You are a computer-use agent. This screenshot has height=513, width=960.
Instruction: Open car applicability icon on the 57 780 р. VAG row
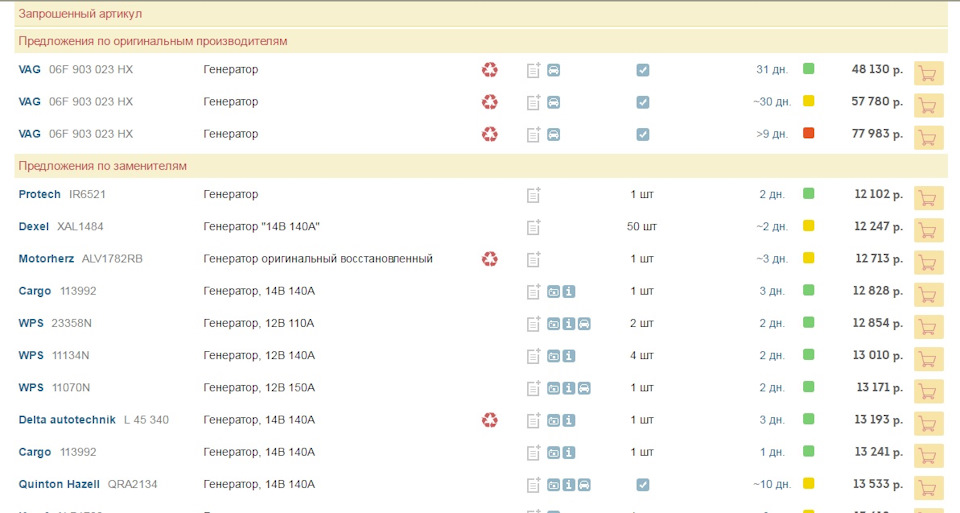[553, 102]
